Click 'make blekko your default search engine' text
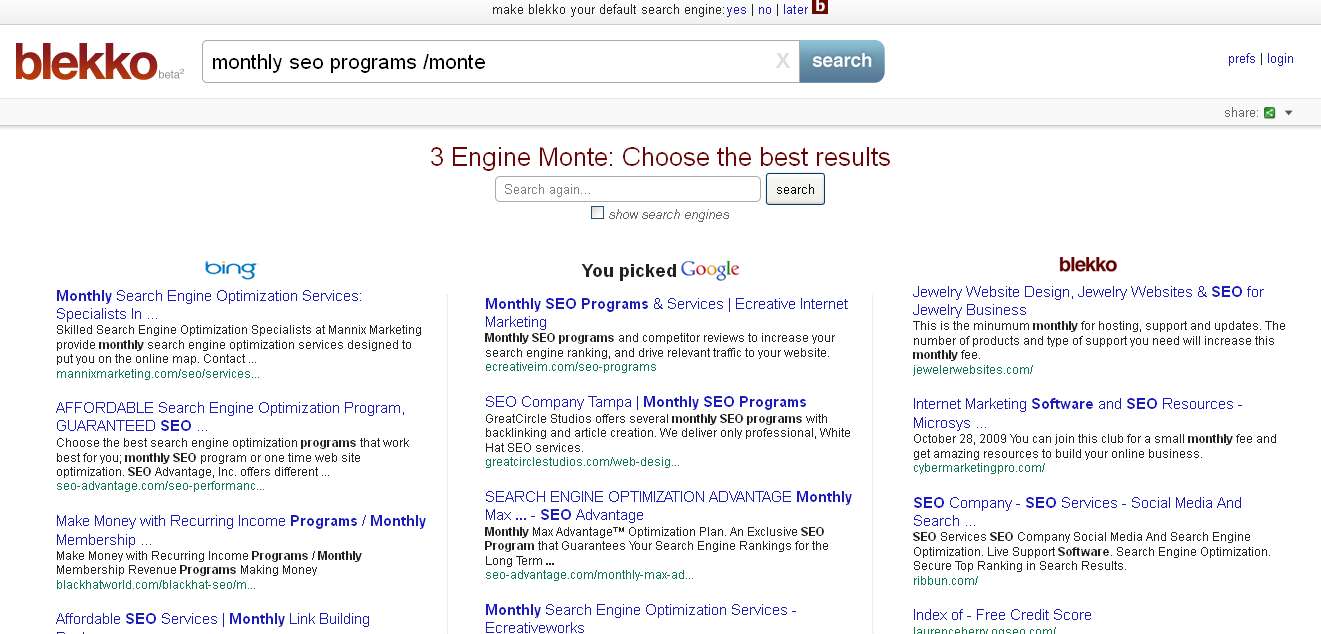 tap(609, 10)
